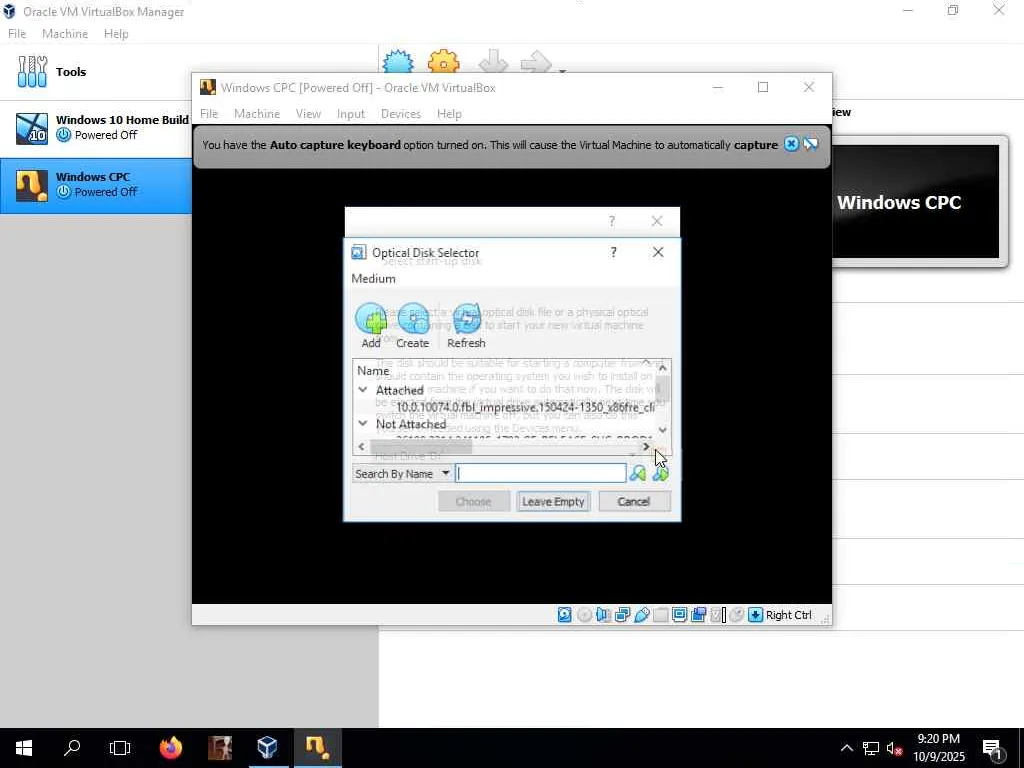
Task: Select Windows 10 Home Build VM in Manager
Action: pos(96,128)
